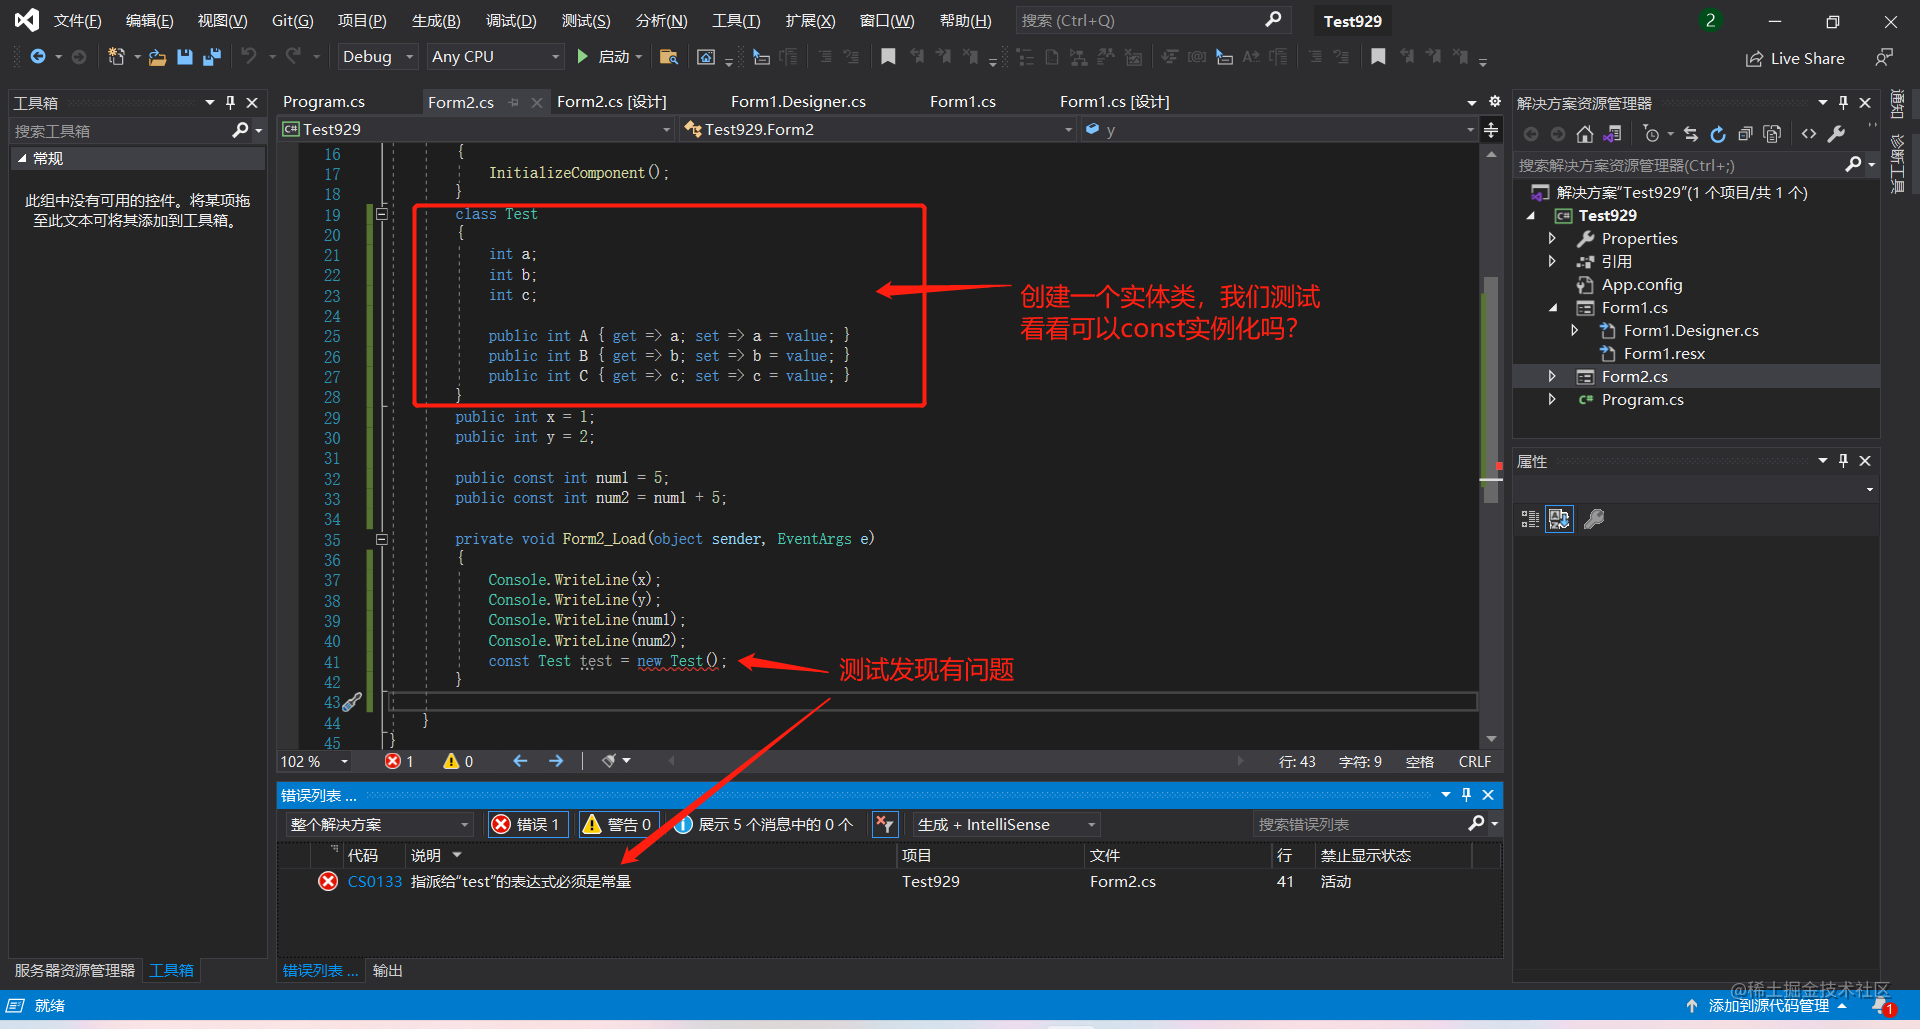
Task: Collapse the class Test code block
Action: [x=382, y=214]
